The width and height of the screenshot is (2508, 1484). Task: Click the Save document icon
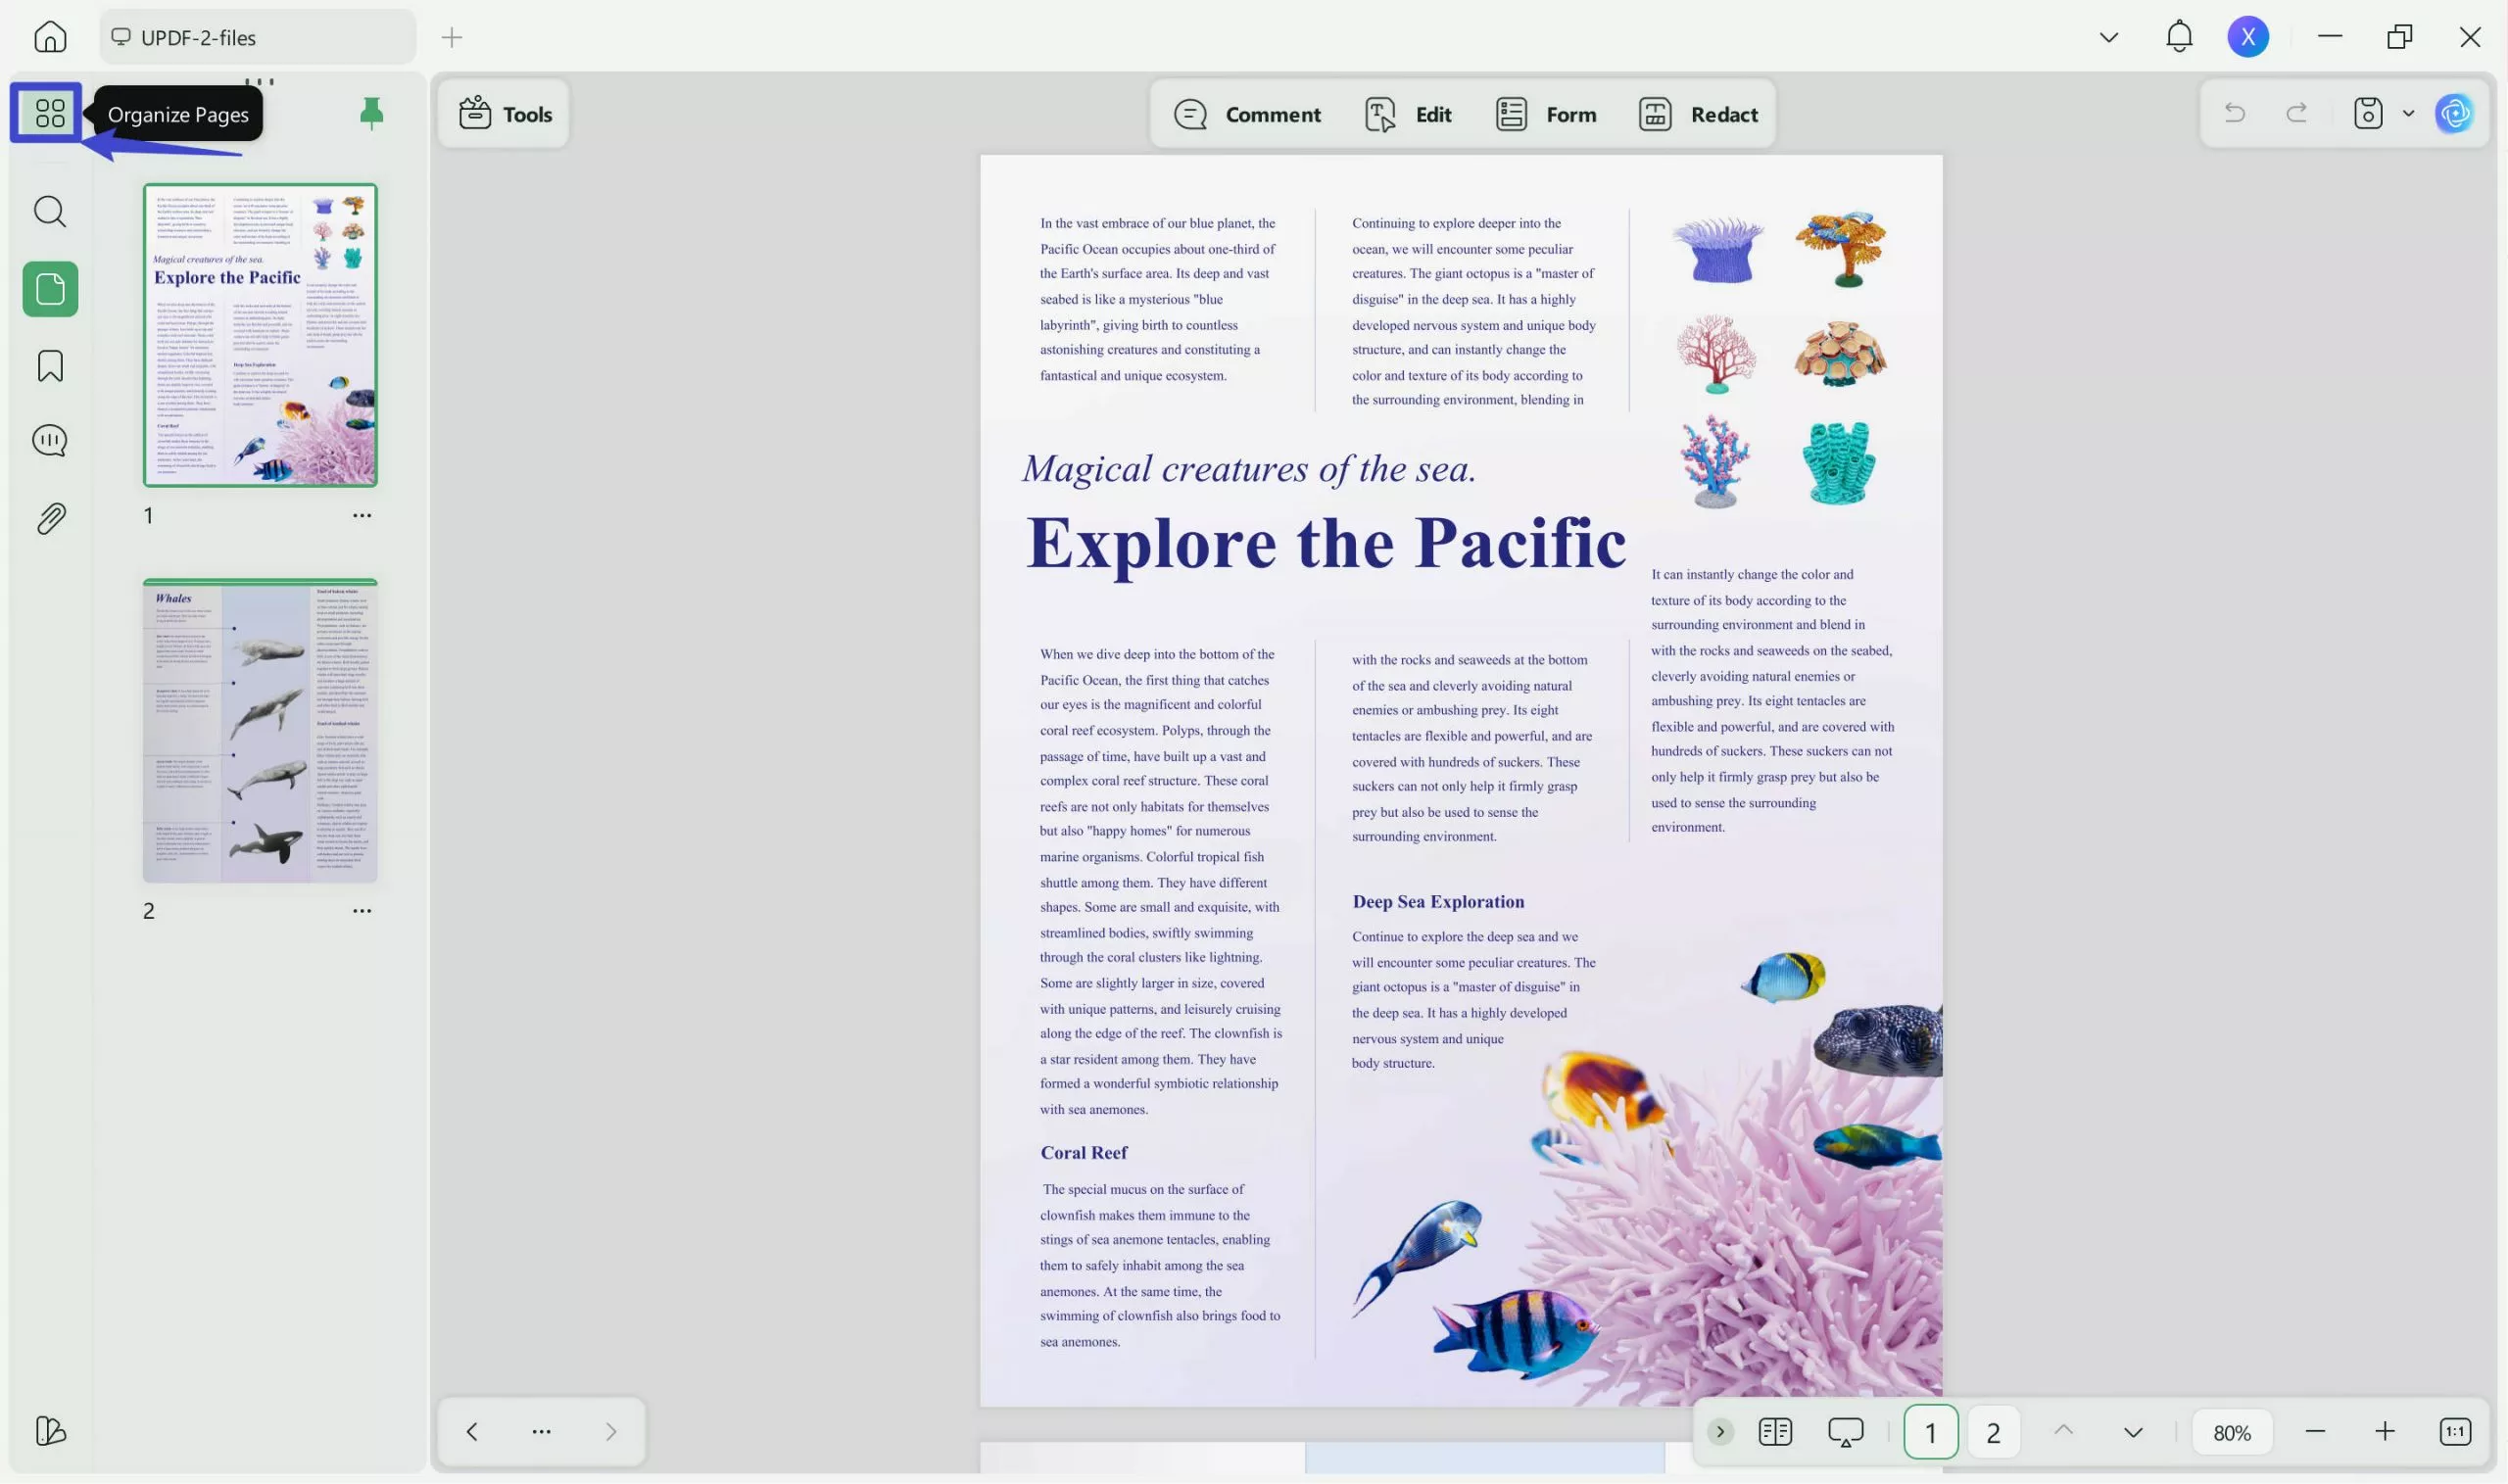(x=2367, y=113)
